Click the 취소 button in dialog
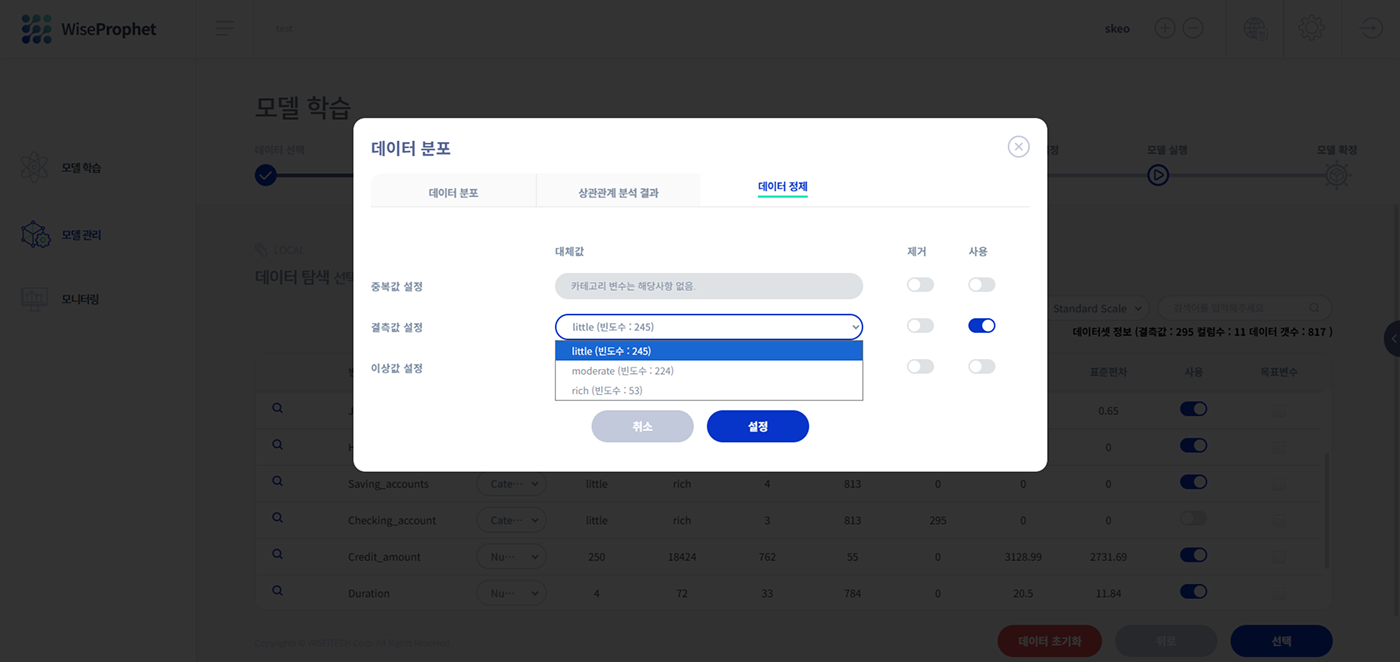Viewport: 1400px width, 662px height. [642, 426]
